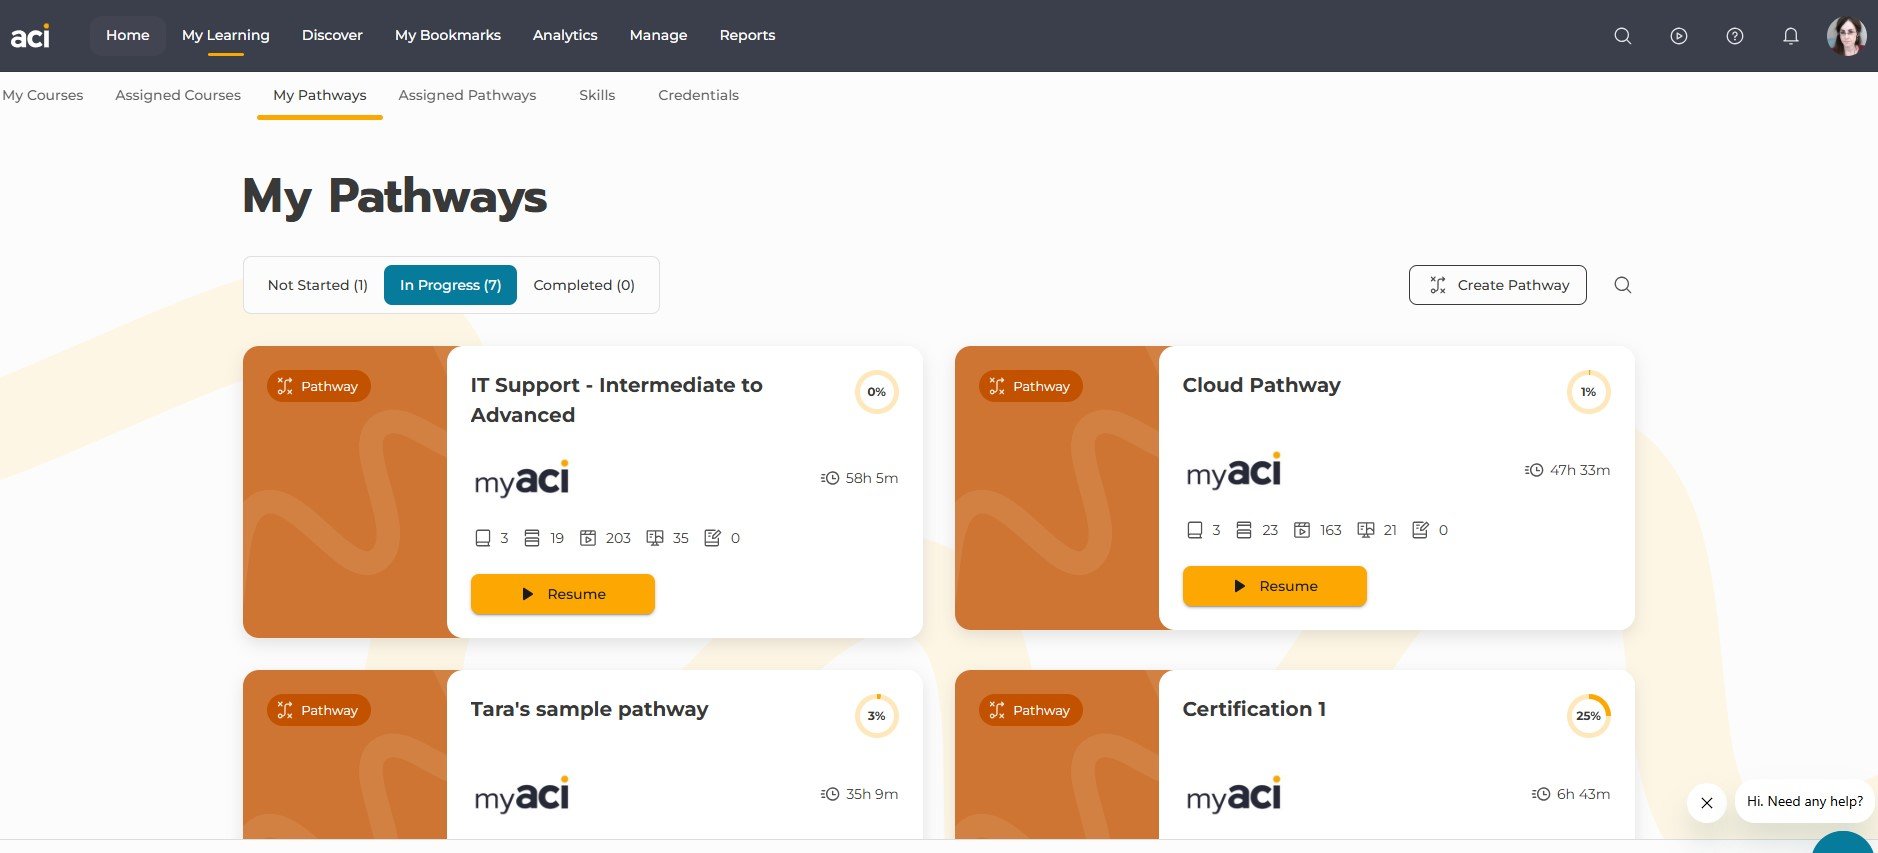Viewport: 1878px width, 853px height.
Task: Show Completed (0) pathways
Action: [x=584, y=285]
